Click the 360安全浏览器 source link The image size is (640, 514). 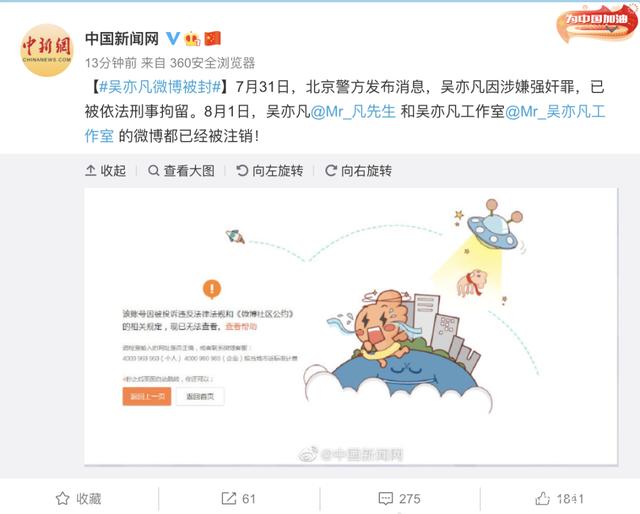coord(212,63)
